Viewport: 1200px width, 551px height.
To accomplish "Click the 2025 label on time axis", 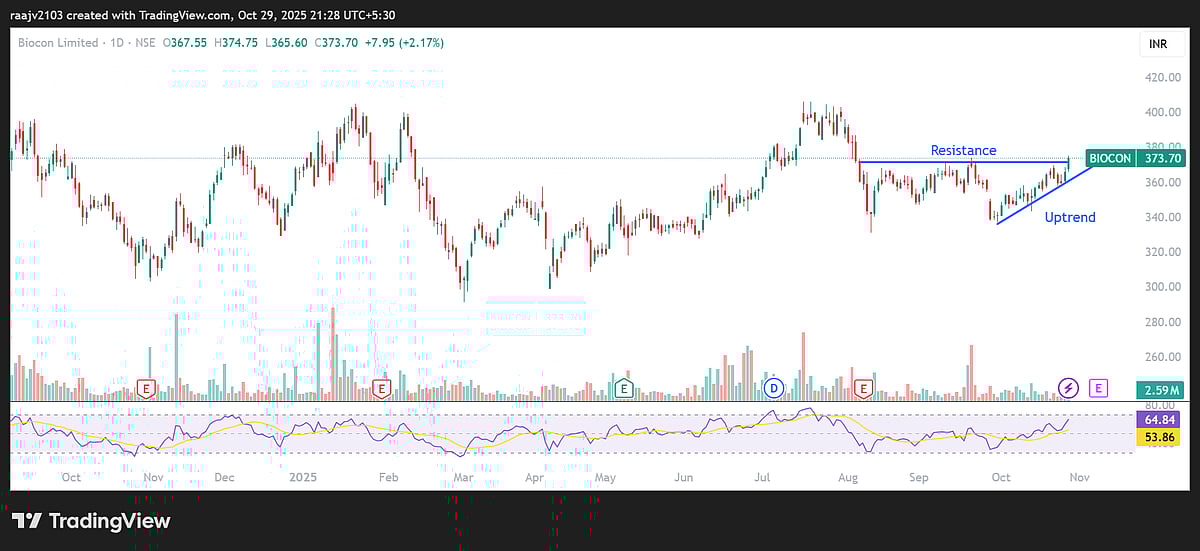I will point(301,478).
